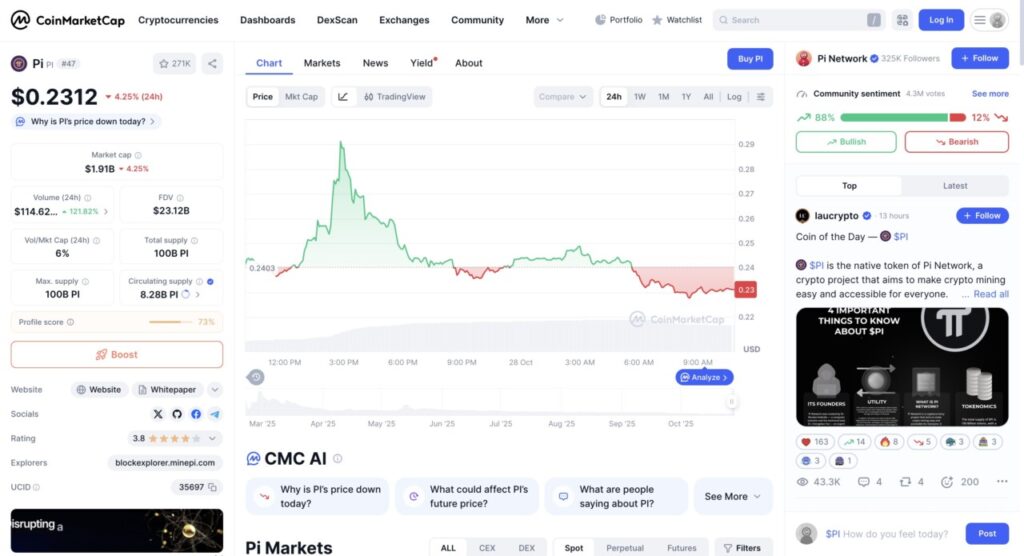This screenshot has width=1024, height=556.
Task: Open the X (Twitter) social icon
Action: (x=158, y=414)
